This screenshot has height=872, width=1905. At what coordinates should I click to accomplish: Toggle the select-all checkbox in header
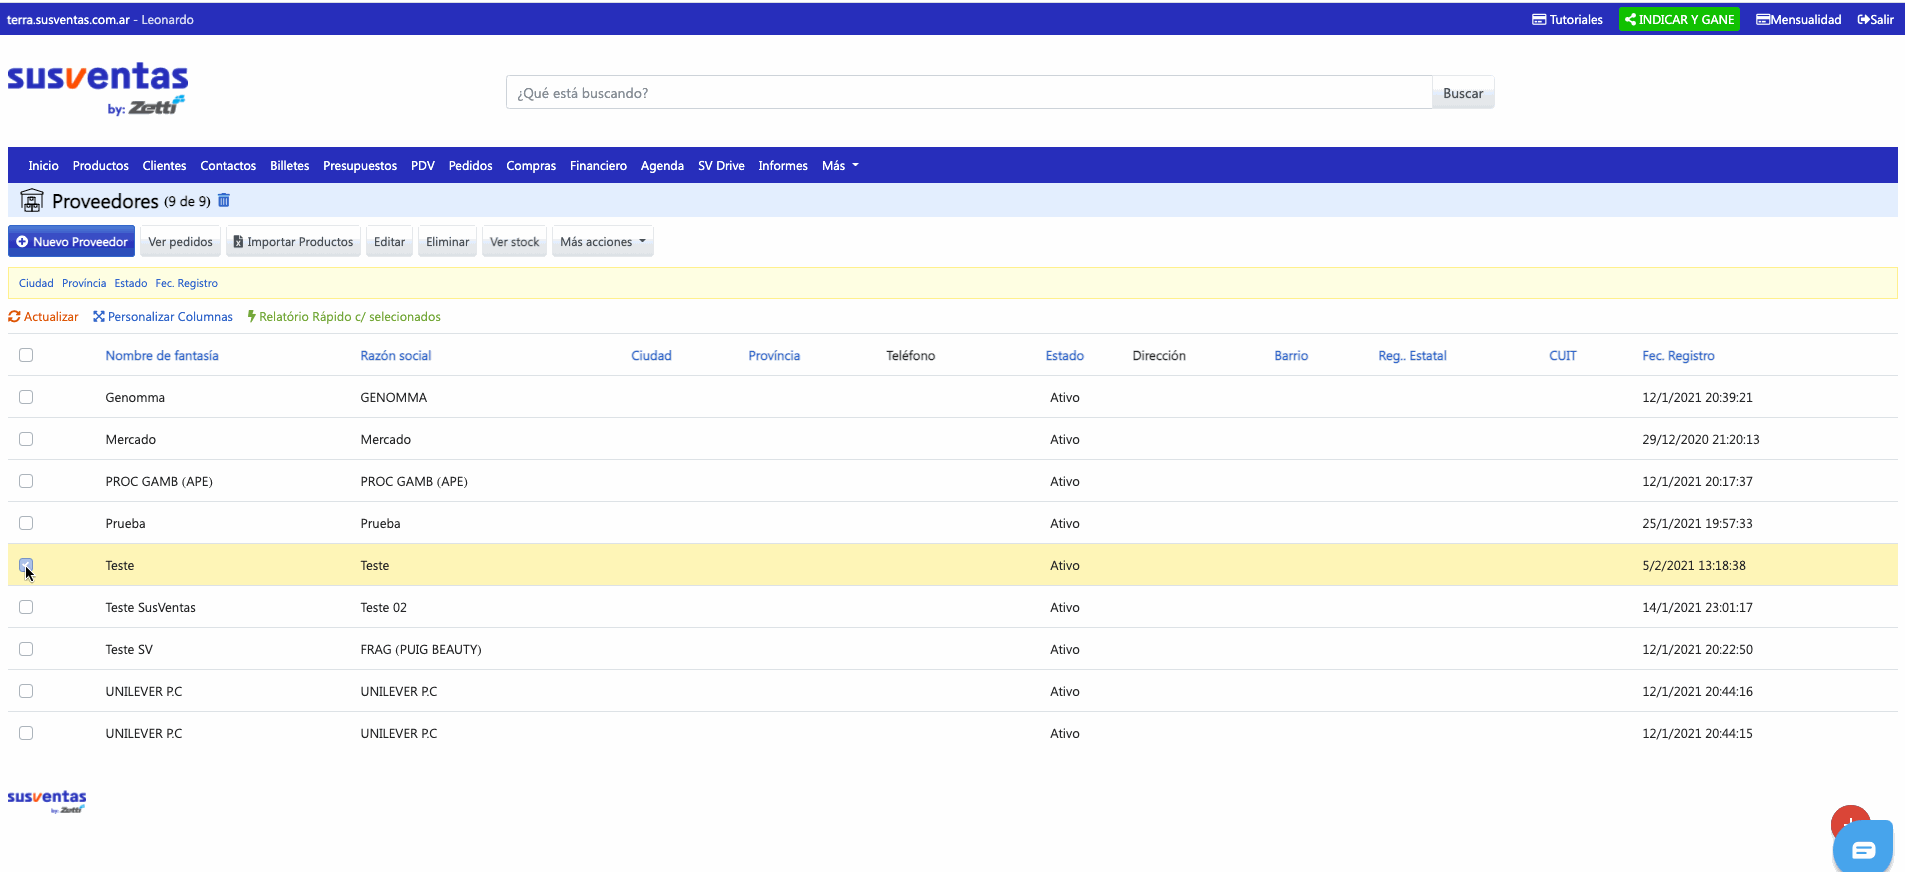tap(26, 355)
